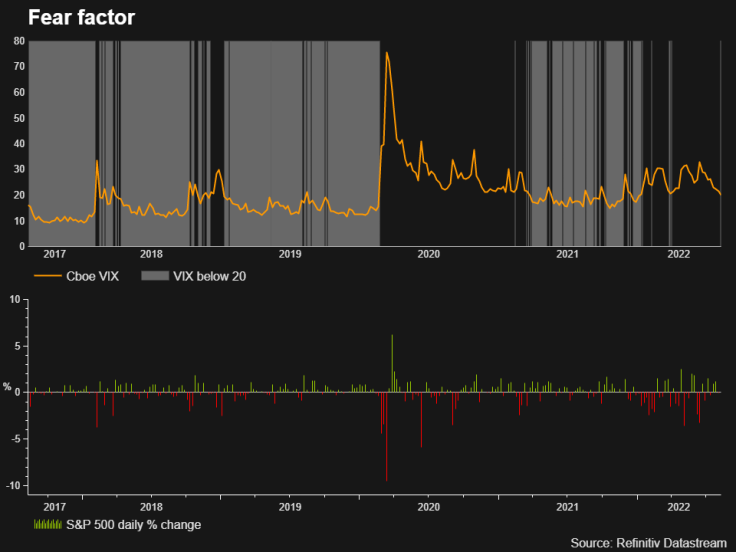The width and height of the screenshot is (736, 552).
Task: Click the 2018 label under the VIX chart
Action: click(151, 254)
